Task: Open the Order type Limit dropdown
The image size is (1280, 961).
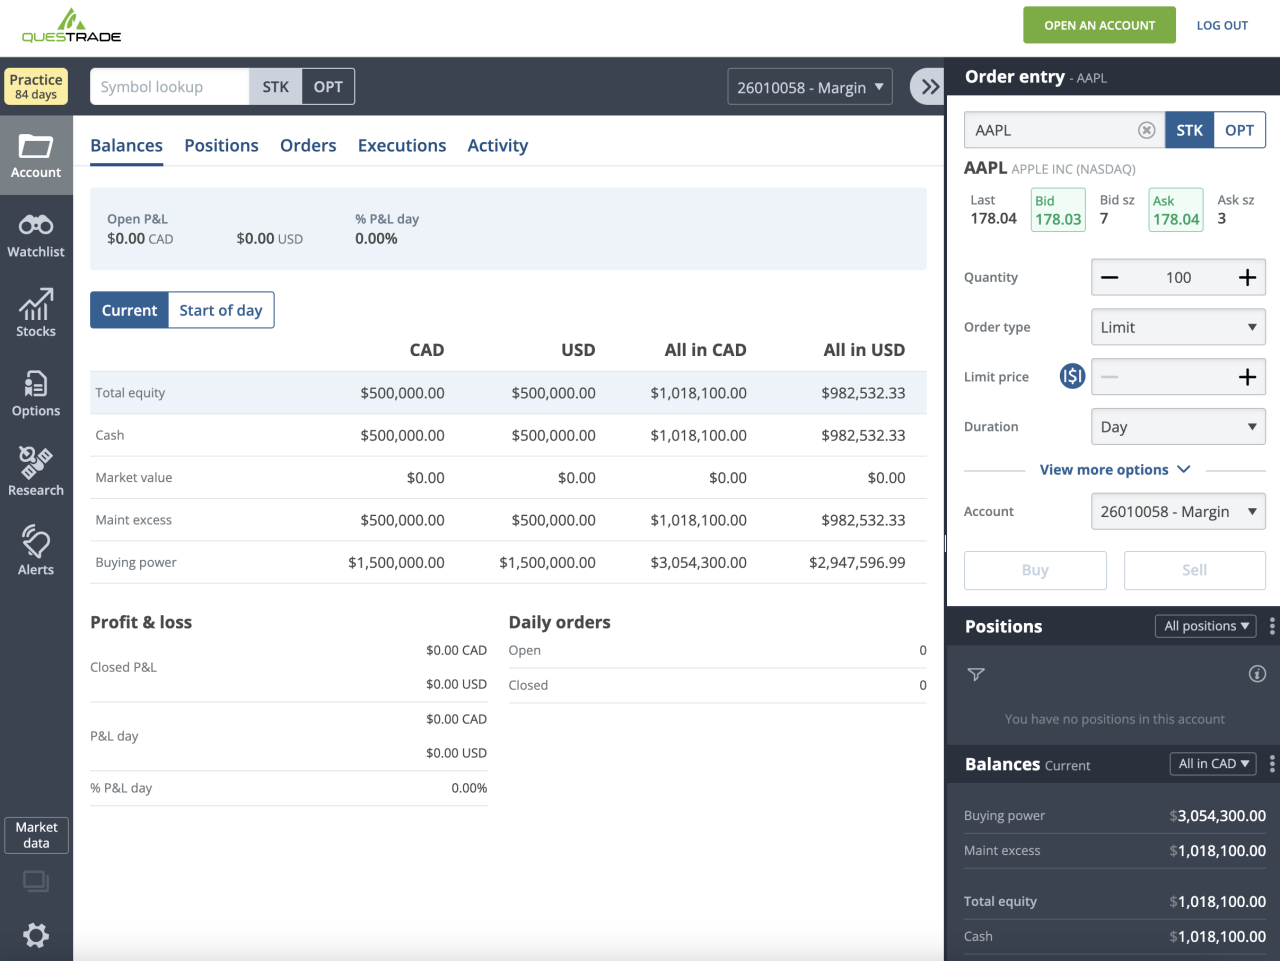Action: point(1178,327)
